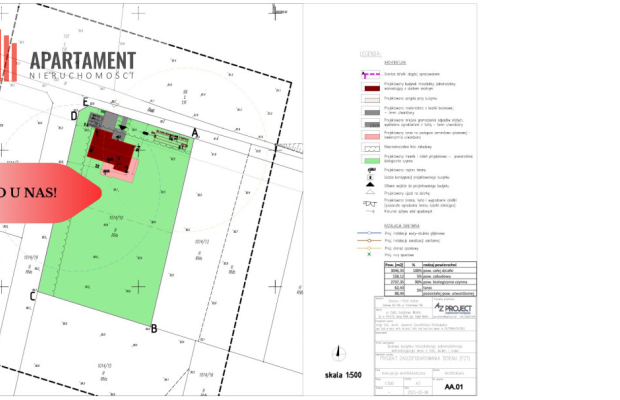
Task: Select plot corner marker B
Action: click(153, 328)
